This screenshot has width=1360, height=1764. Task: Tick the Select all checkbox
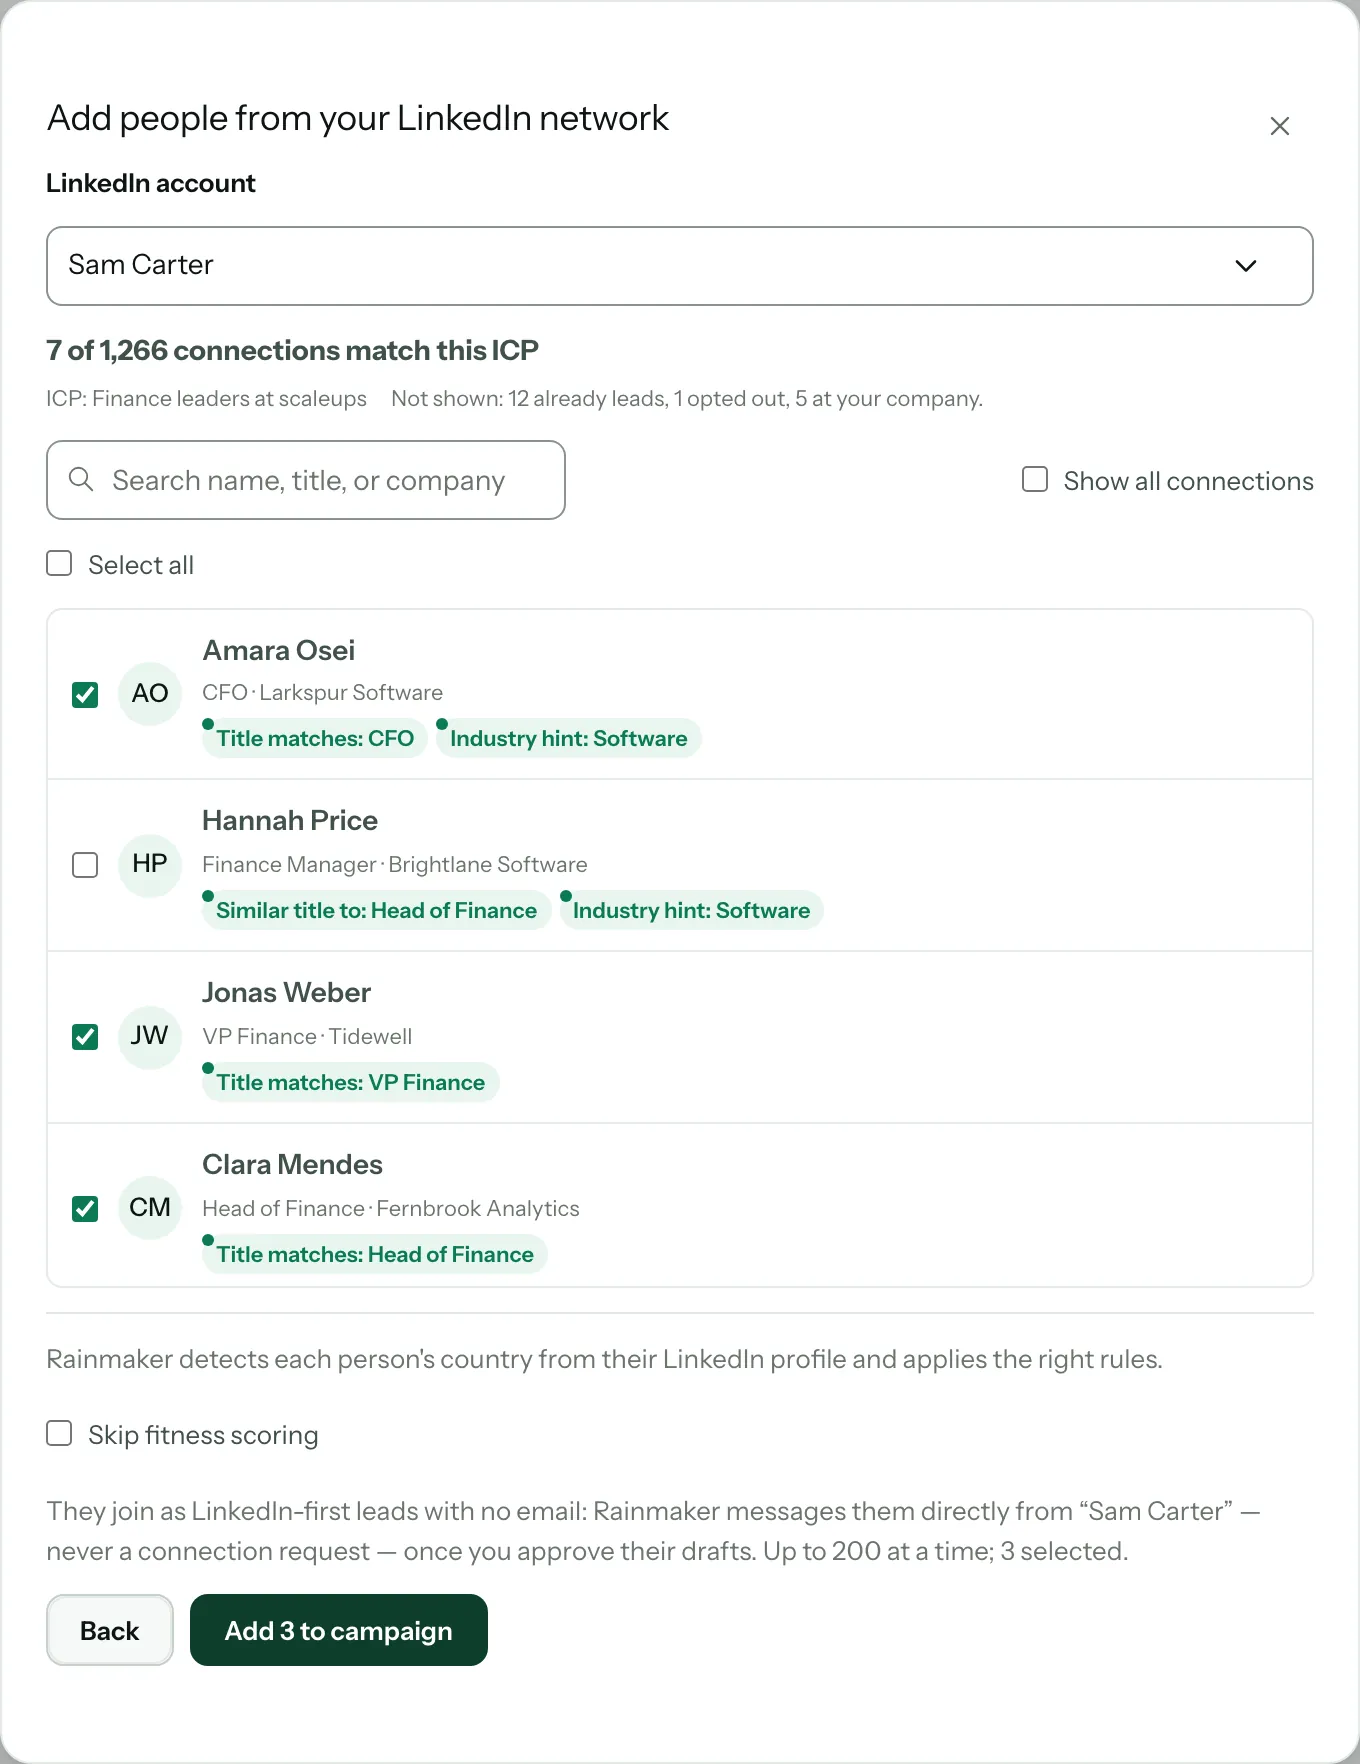click(x=60, y=564)
